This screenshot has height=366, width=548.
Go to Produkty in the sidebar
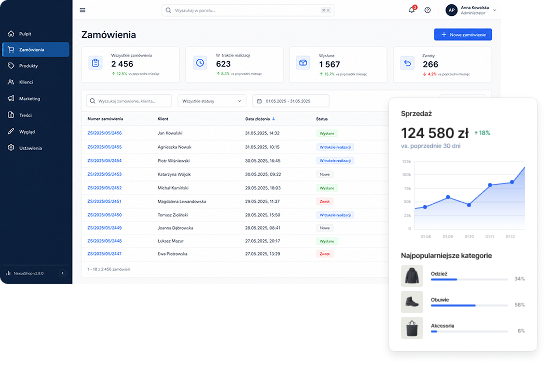coord(35,66)
